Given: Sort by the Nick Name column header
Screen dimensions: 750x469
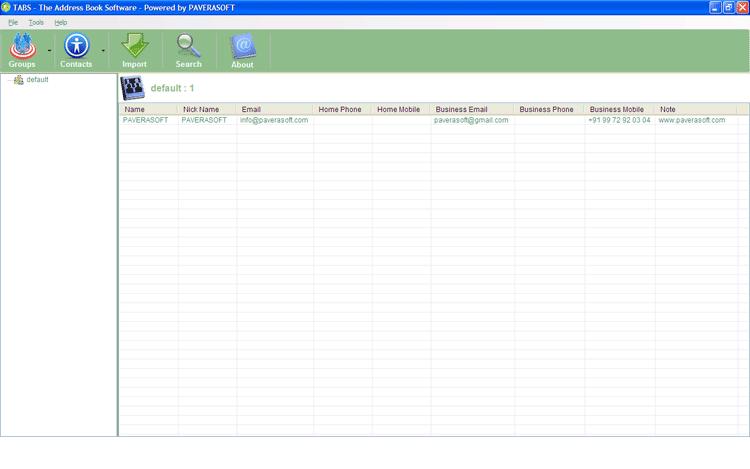Looking at the screenshot, I should [x=207, y=109].
